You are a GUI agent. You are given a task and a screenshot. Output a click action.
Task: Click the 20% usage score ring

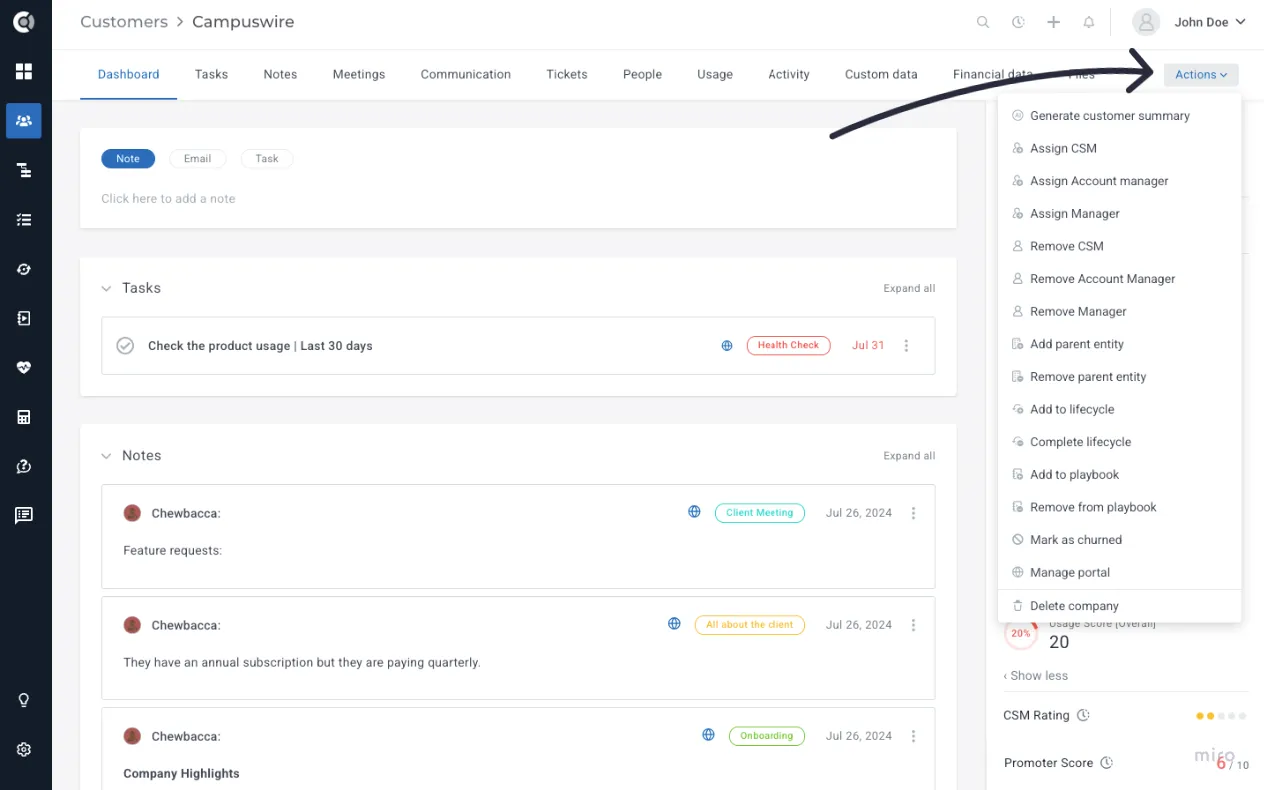(x=1020, y=633)
